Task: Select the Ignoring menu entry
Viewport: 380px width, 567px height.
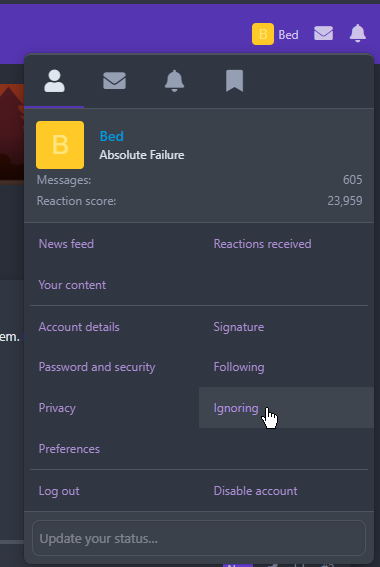Action: [236, 408]
